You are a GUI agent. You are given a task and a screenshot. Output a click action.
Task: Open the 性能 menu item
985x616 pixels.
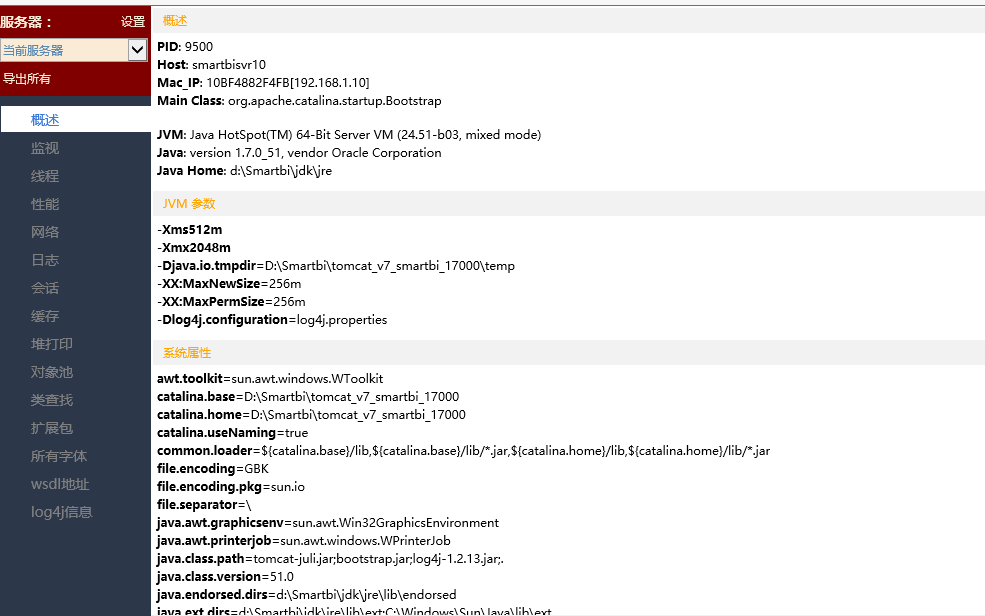pyautogui.click(x=45, y=204)
